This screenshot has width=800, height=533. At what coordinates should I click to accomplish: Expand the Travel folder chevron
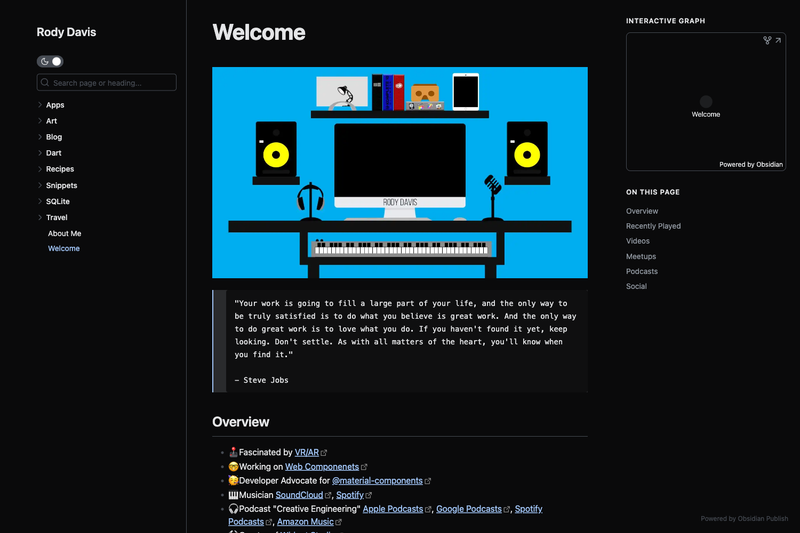tap(40, 217)
